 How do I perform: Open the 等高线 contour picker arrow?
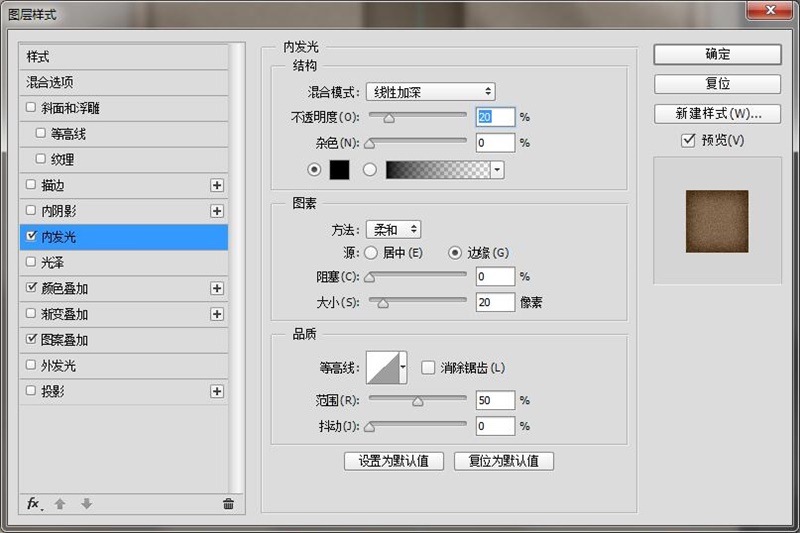click(x=403, y=367)
